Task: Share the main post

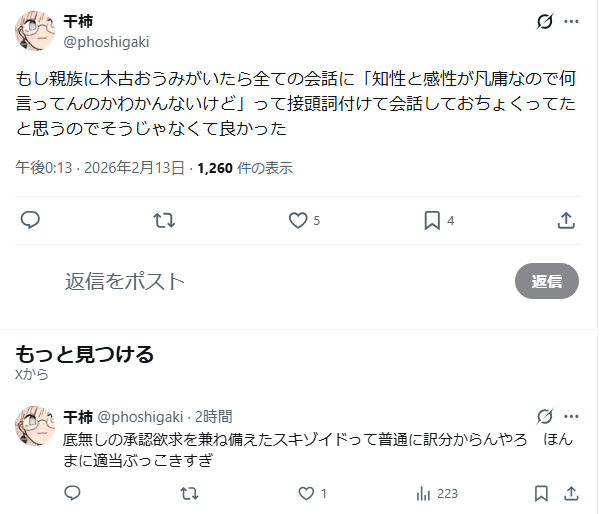Action: coord(565,220)
